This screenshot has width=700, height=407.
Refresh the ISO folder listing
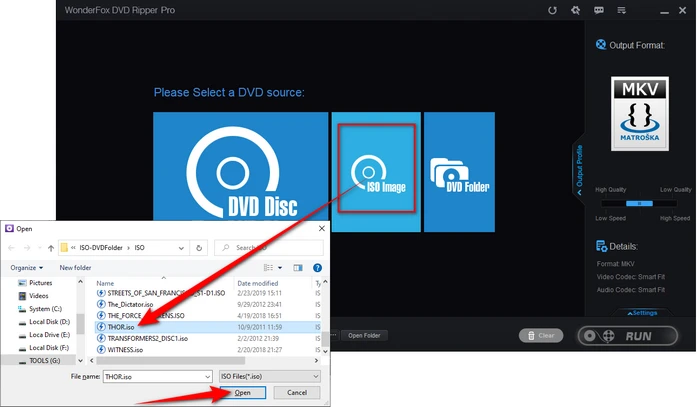[199, 248]
